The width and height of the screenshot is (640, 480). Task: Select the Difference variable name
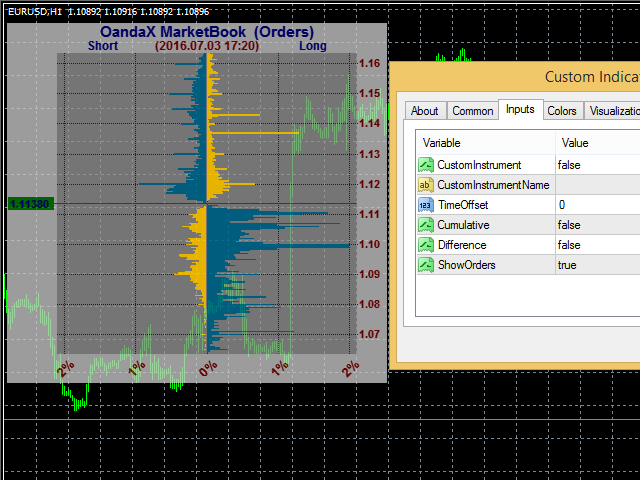point(462,245)
